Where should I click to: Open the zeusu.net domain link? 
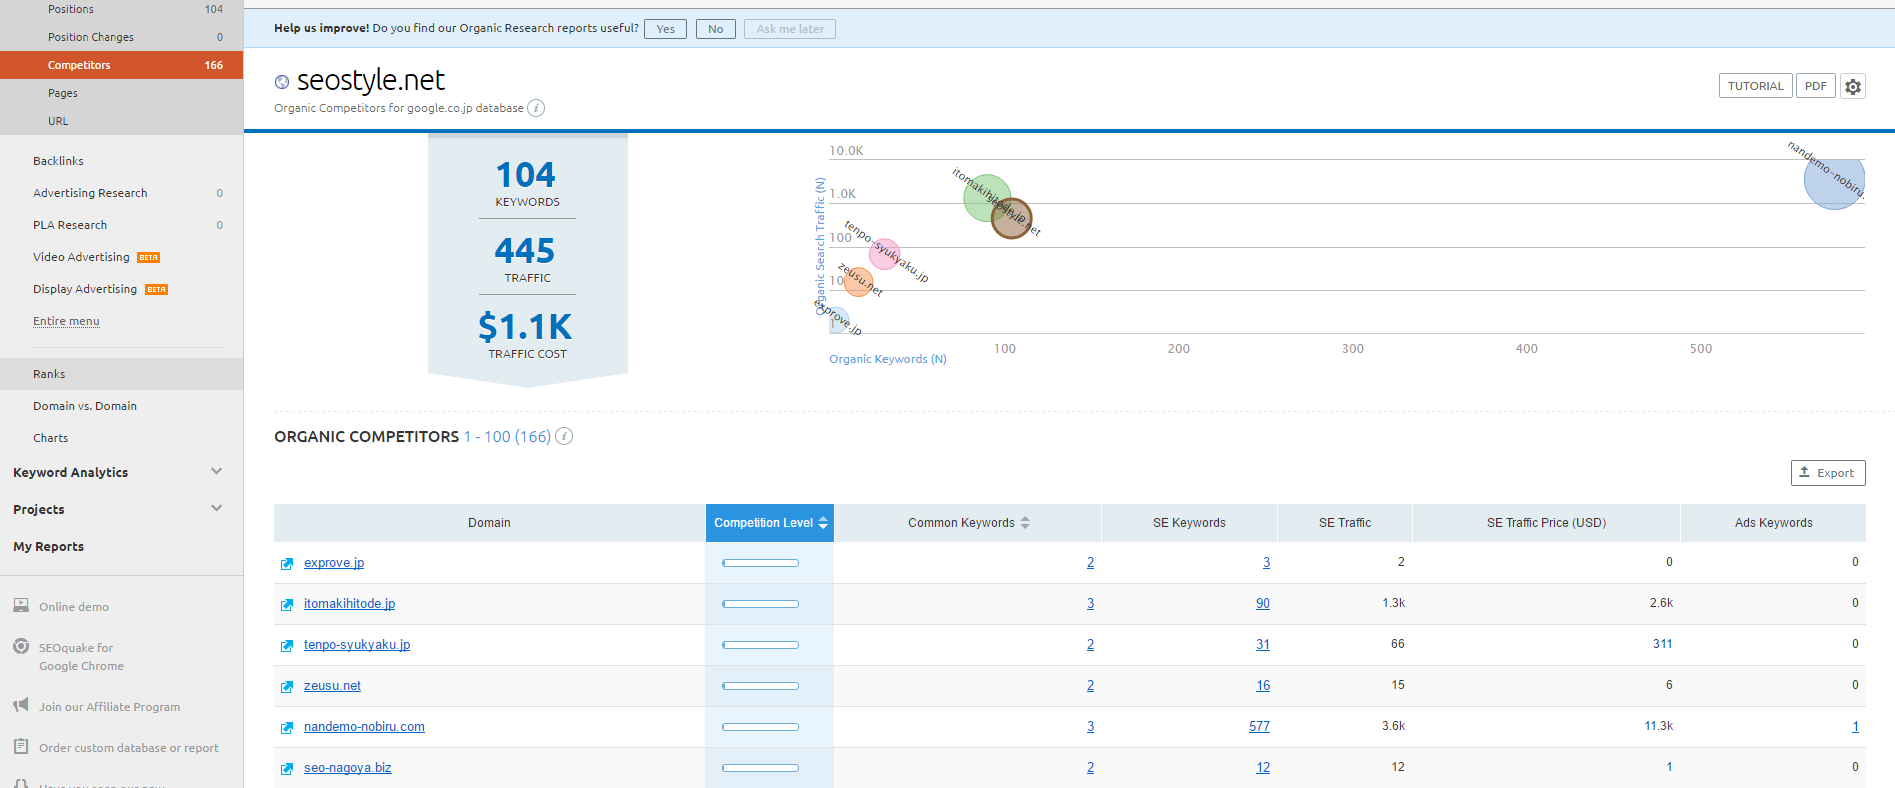(x=332, y=686)
